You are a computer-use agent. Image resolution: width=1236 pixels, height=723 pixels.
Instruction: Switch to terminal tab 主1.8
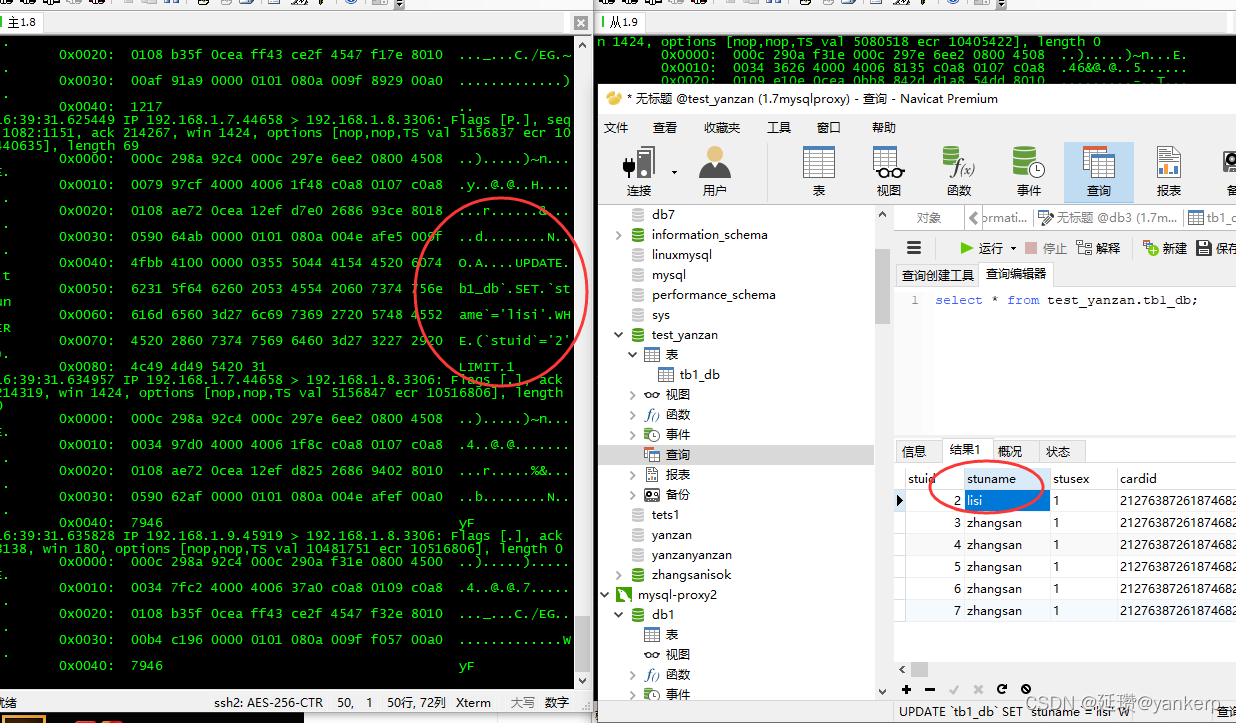coord(20,22)
